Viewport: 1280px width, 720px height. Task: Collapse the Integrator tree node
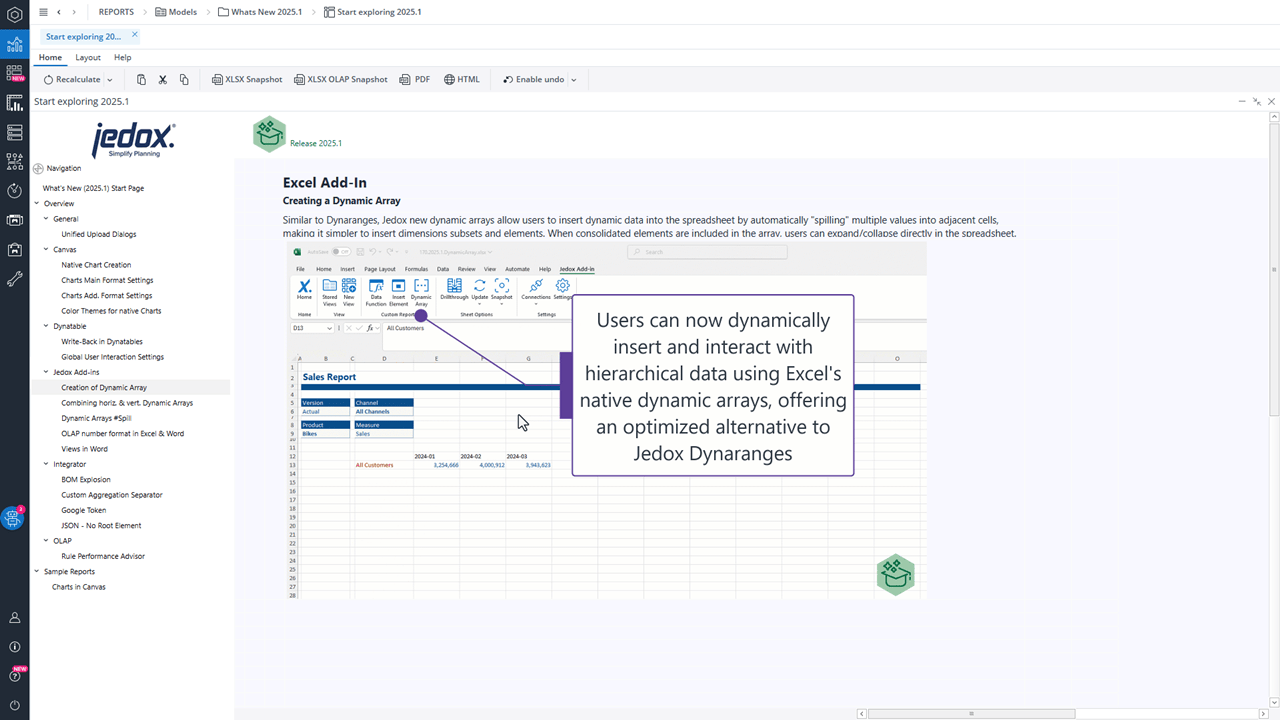coord(46,464)
